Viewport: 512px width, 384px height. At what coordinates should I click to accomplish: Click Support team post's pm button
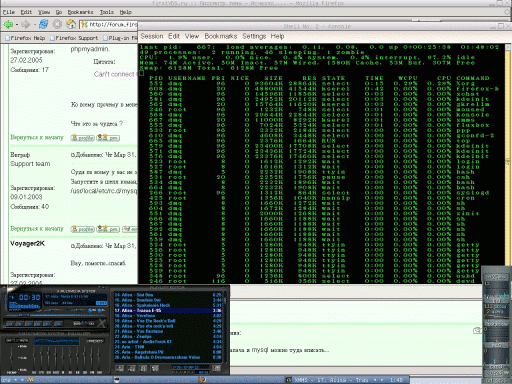[x=108, y=229]
